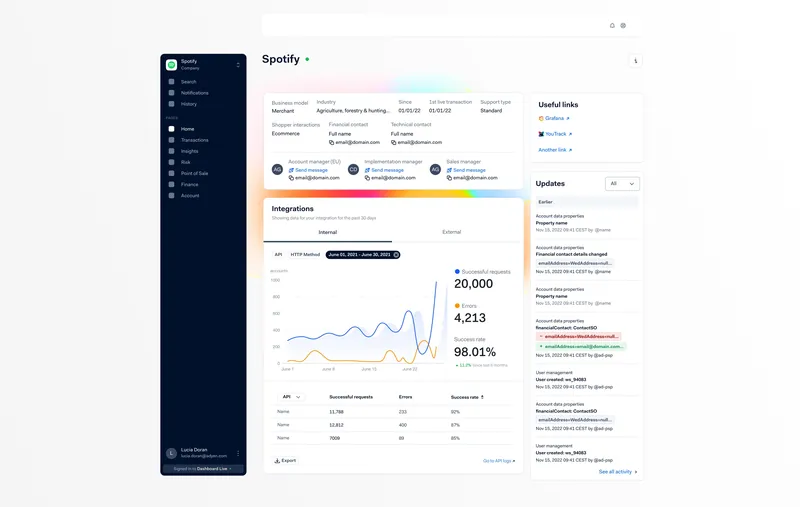Copy the Financial contact email
The image size is (800, 507).
pos(332,143)
